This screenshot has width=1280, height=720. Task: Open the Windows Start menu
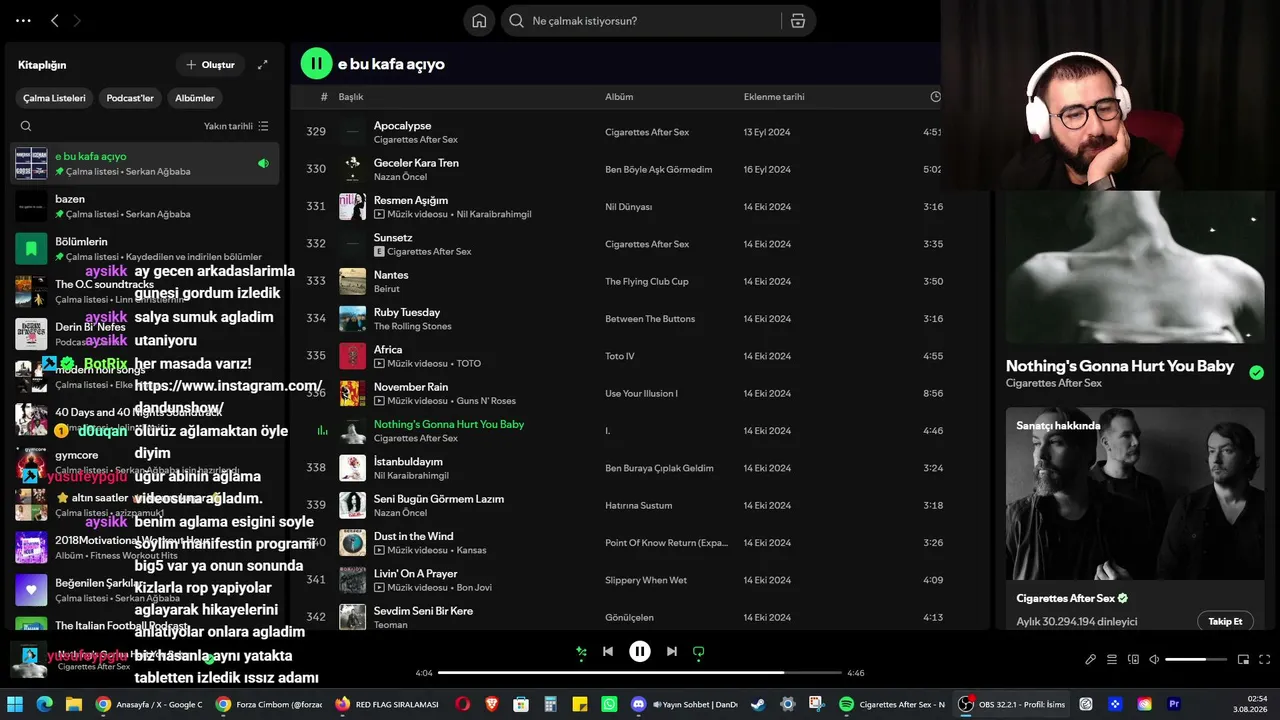(x=15, y=704)
